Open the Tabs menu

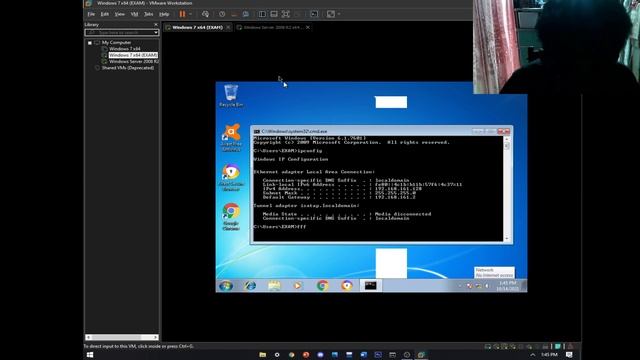pos(149,14)
